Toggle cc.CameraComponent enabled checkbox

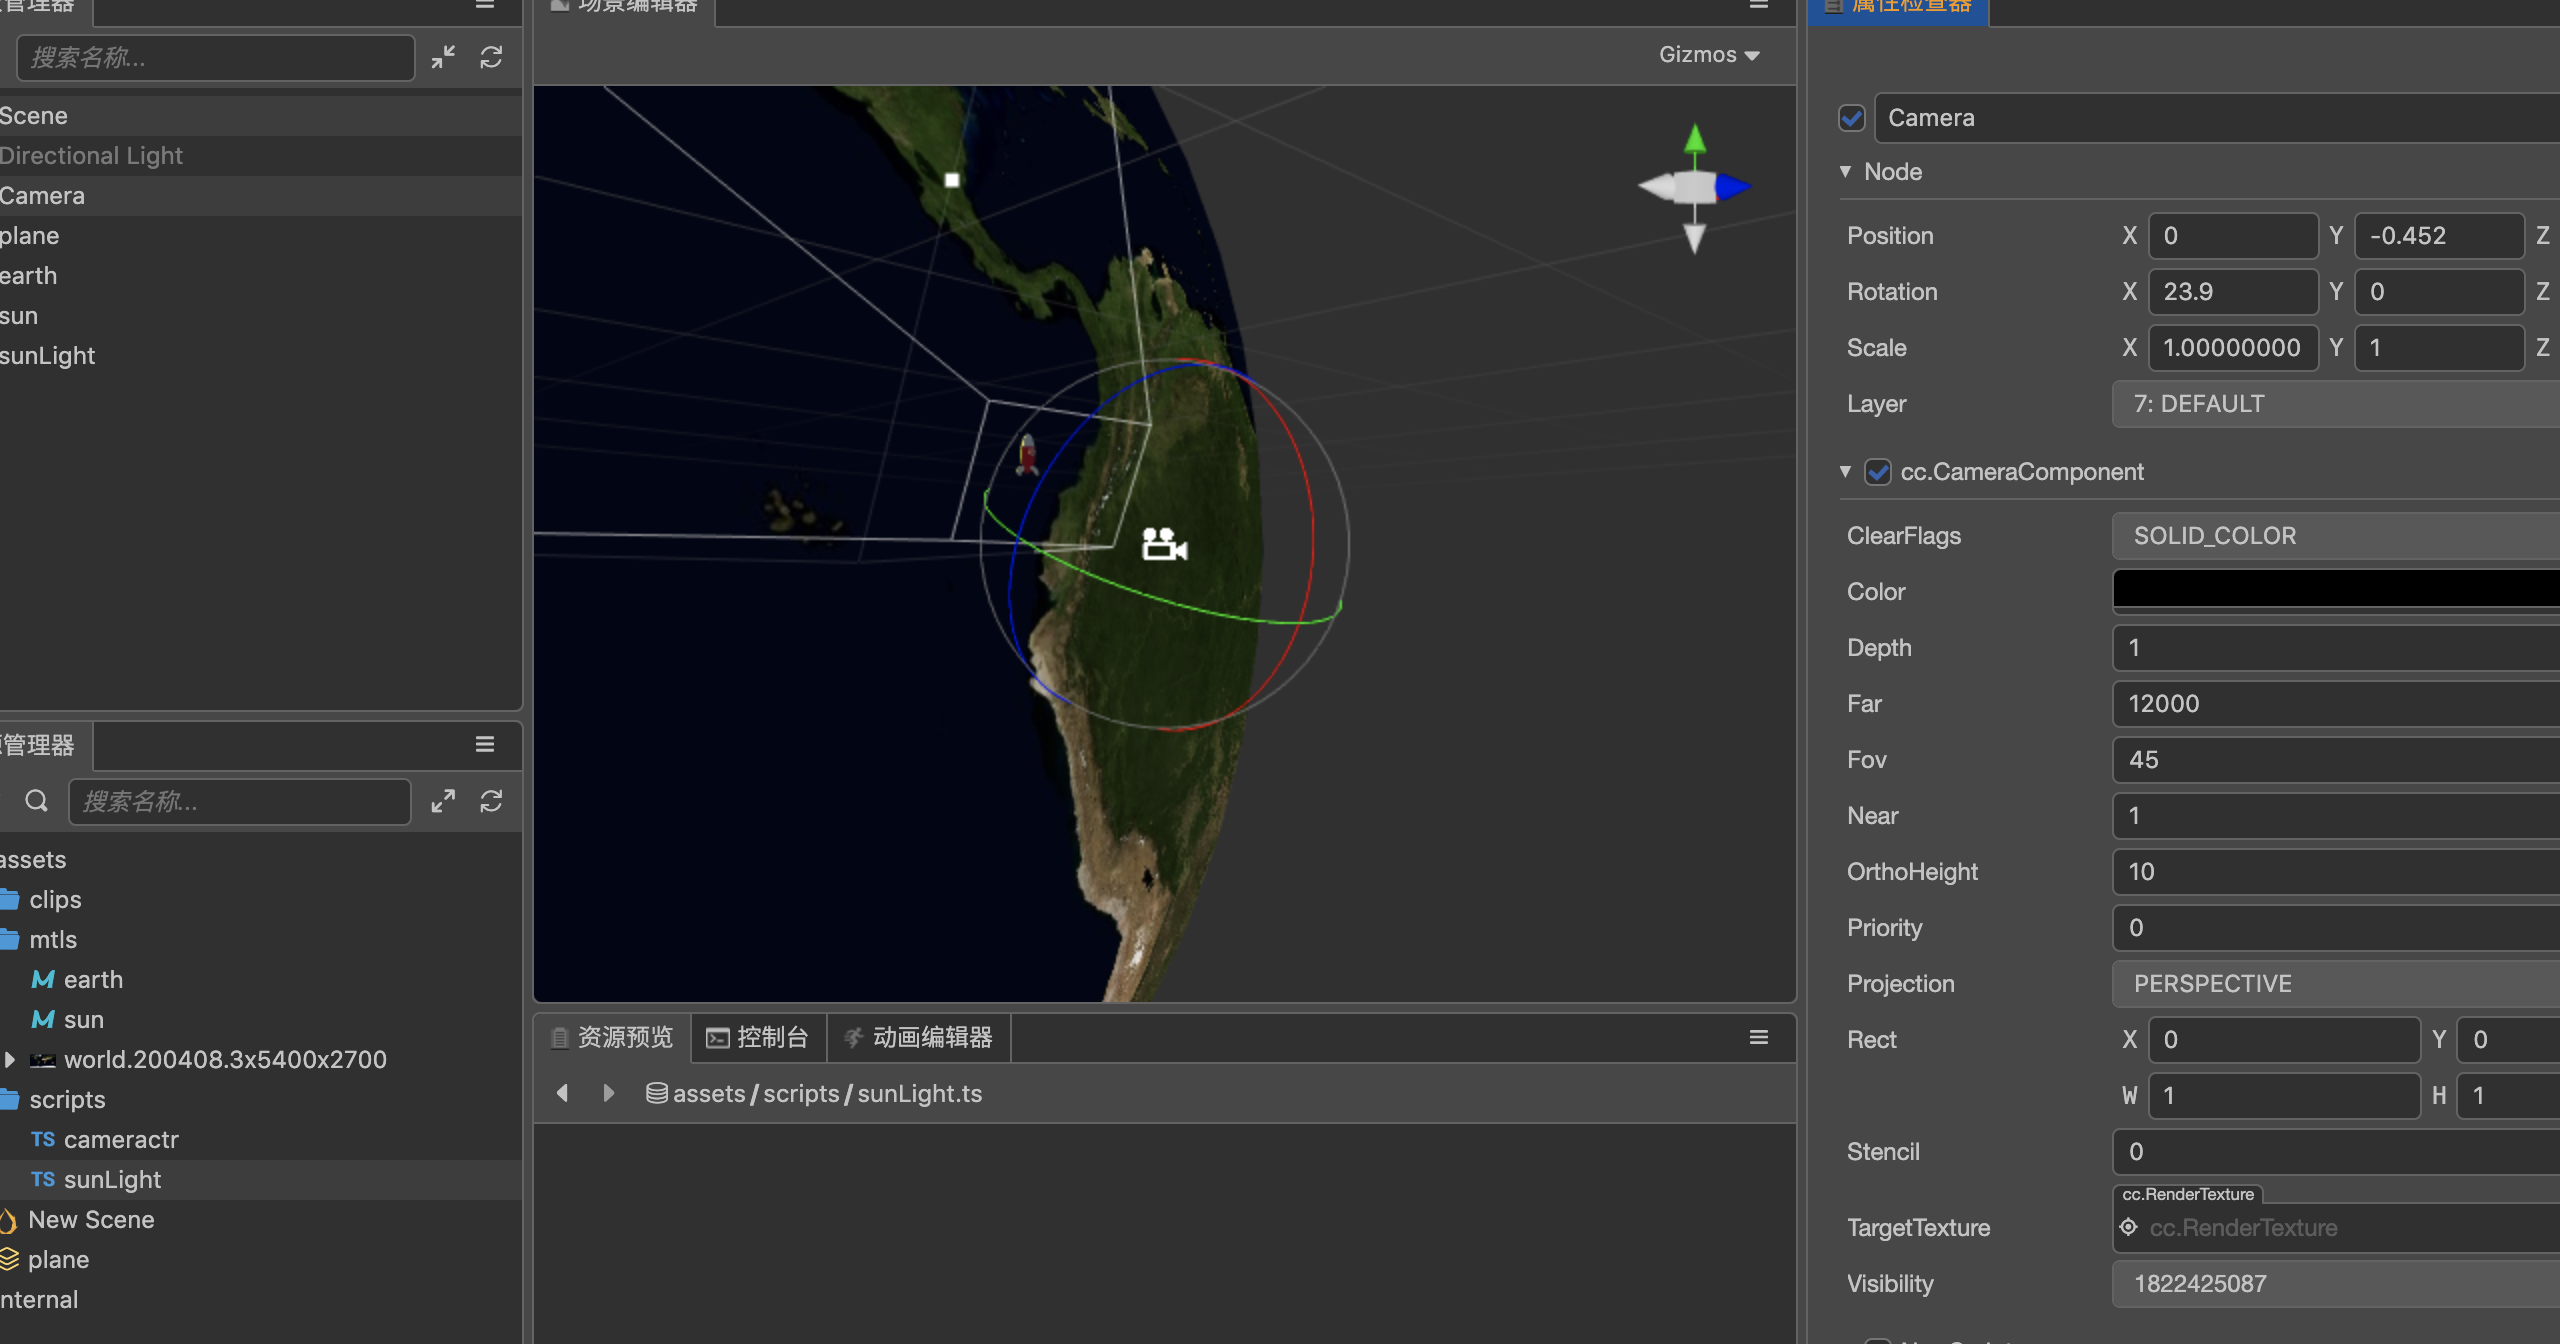[x=1878, y=472]
